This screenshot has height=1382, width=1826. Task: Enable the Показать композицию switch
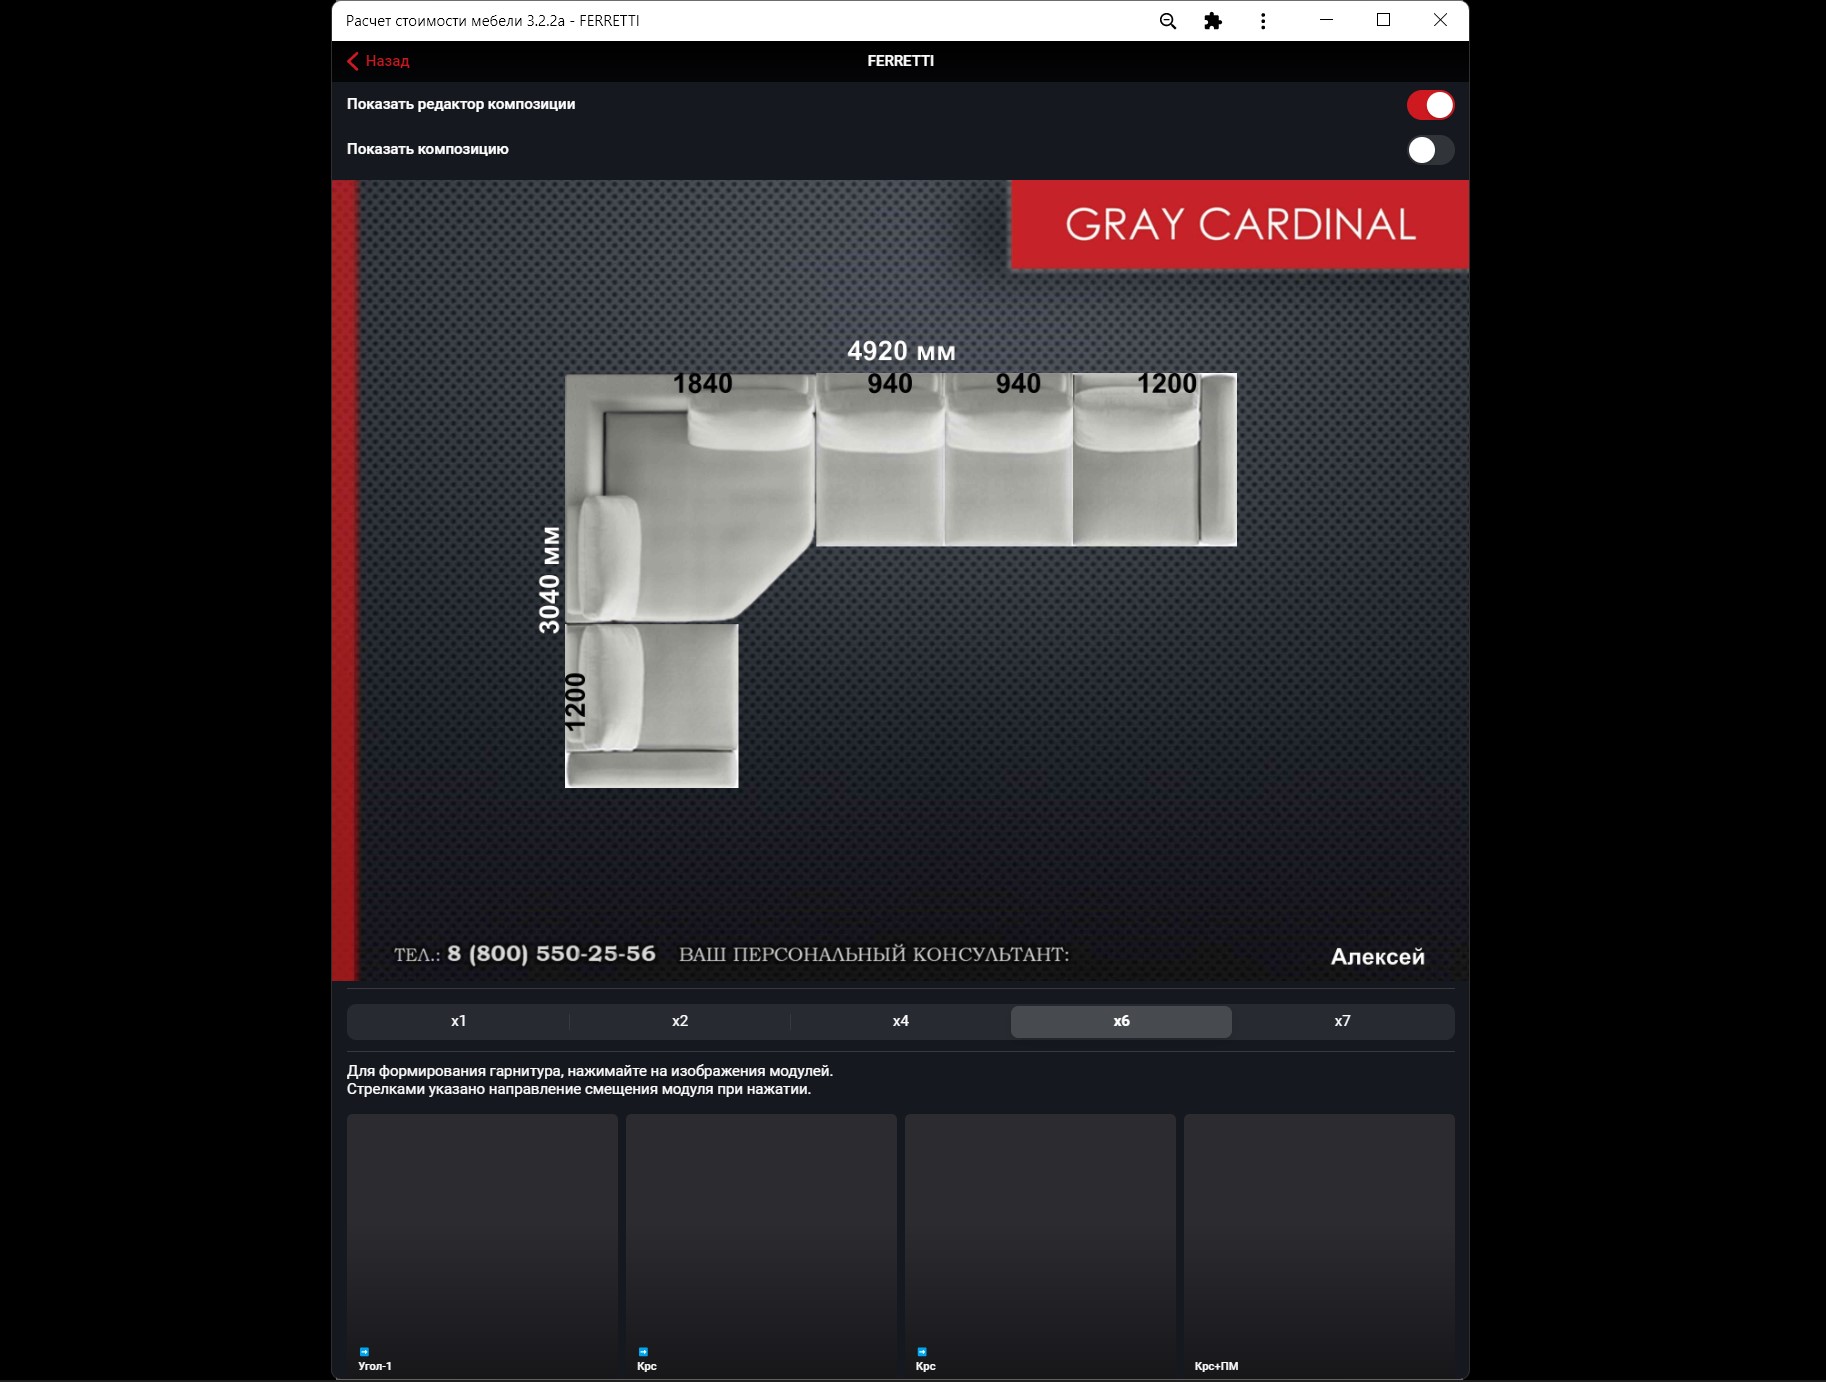coord(1430,150)
